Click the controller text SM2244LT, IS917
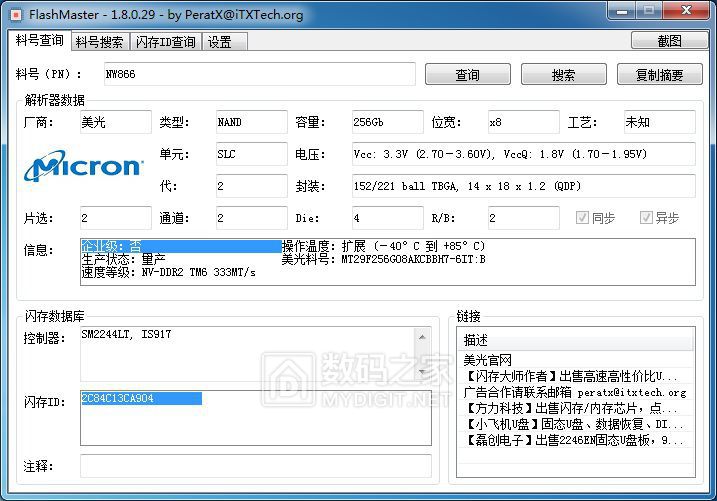The width and height of the screenshot is (717, 501). [x=126, y=334]
